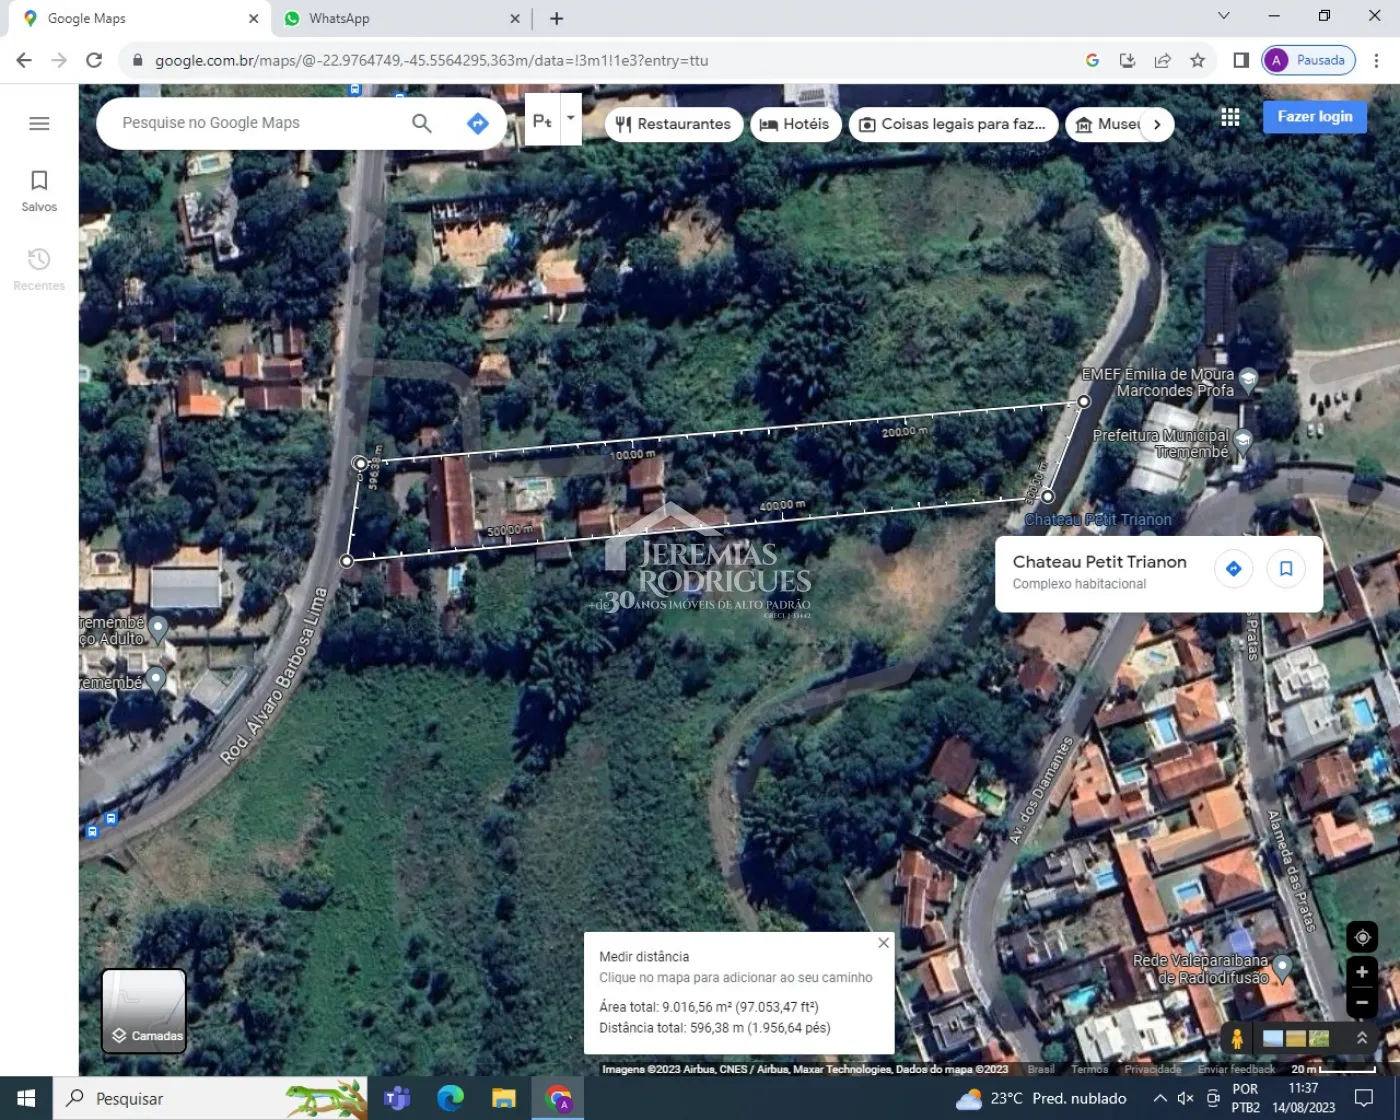Open the browser profile dropdown labeled Pausada

click(1308, 60)
